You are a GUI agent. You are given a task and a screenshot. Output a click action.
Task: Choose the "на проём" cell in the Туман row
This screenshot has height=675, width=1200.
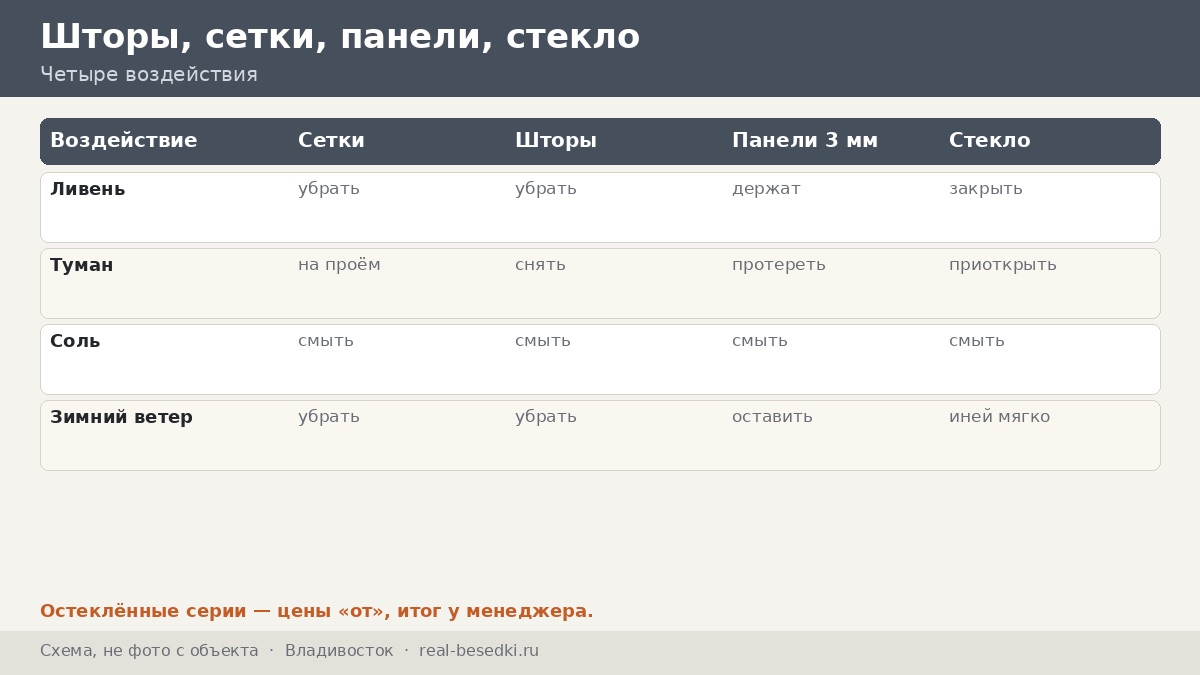[x=339, y=265]
